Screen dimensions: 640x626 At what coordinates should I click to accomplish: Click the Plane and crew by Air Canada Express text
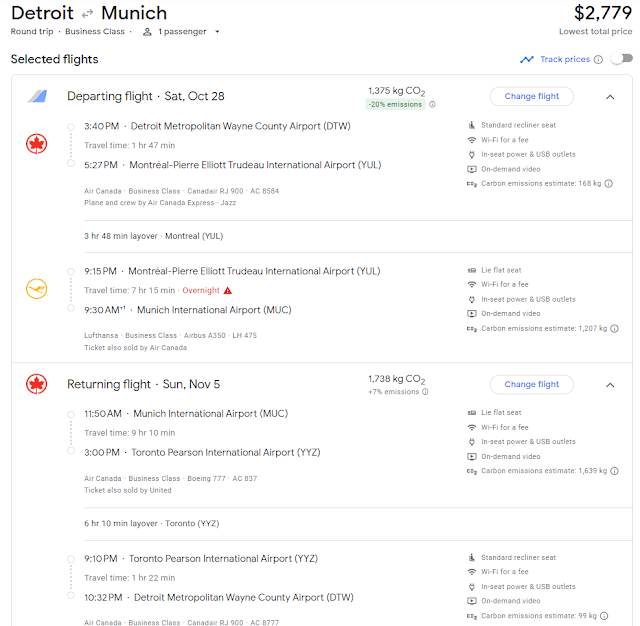coord(160,203)
